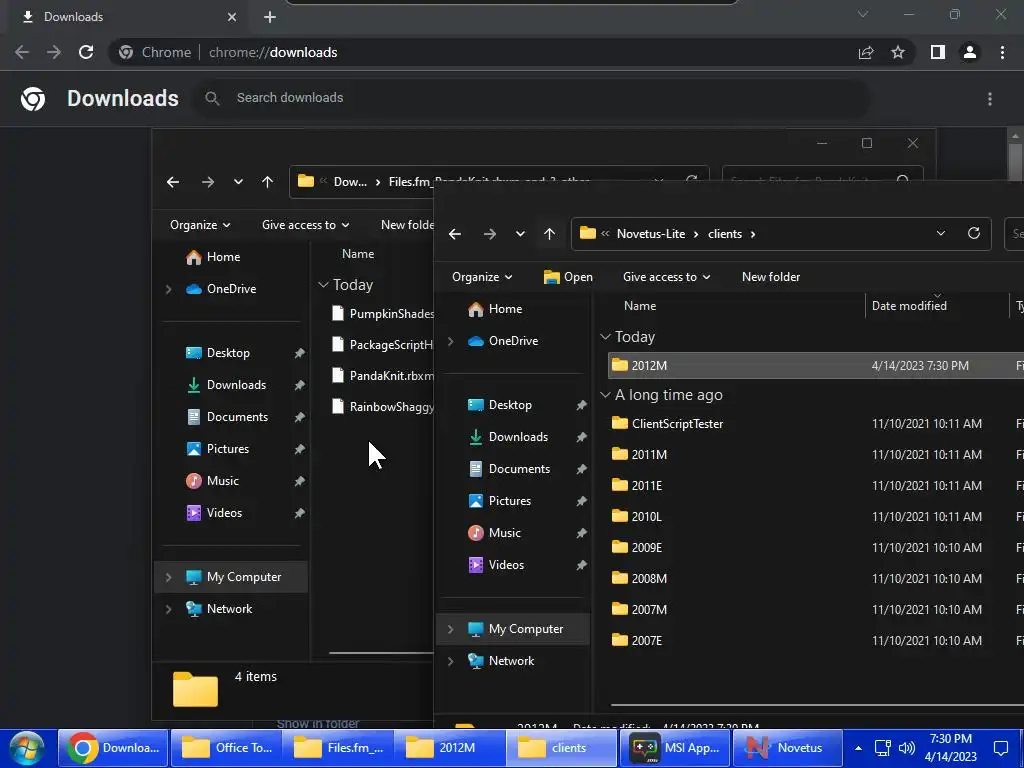Show hidden system tray icons
Image resolution: width=1024 pixels, height=768 pixels.
coord(858,748)
